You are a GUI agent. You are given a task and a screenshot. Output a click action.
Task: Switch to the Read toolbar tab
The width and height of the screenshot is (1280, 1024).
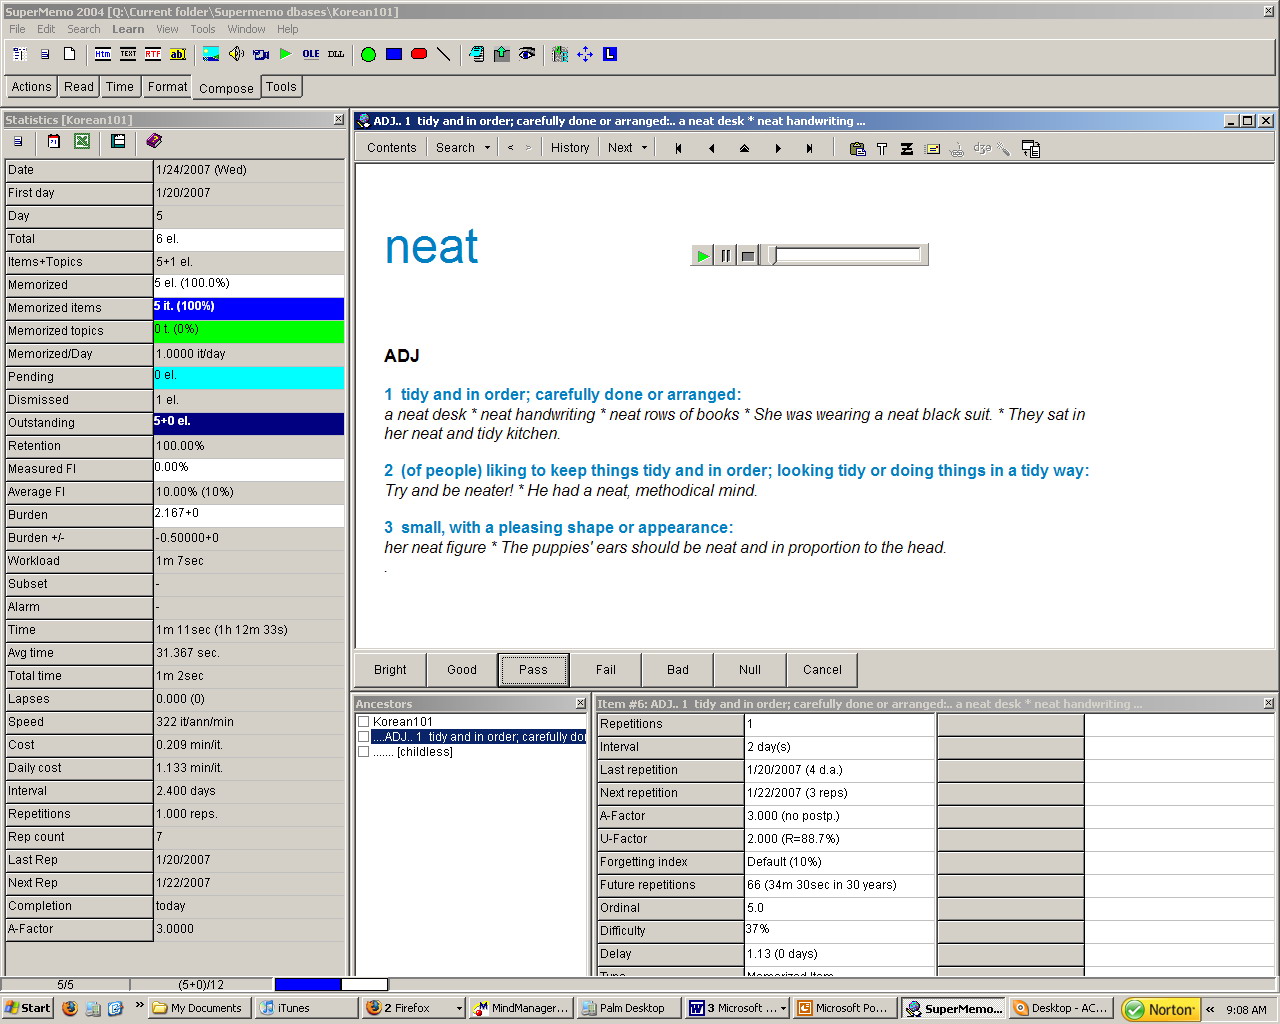click(x=79, y=87)
